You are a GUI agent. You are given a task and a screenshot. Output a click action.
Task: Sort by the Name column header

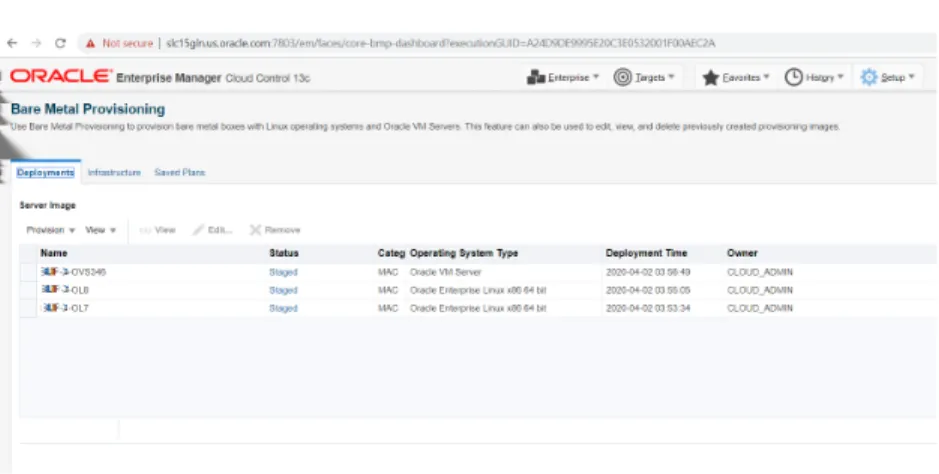click(x=54, y=253)
